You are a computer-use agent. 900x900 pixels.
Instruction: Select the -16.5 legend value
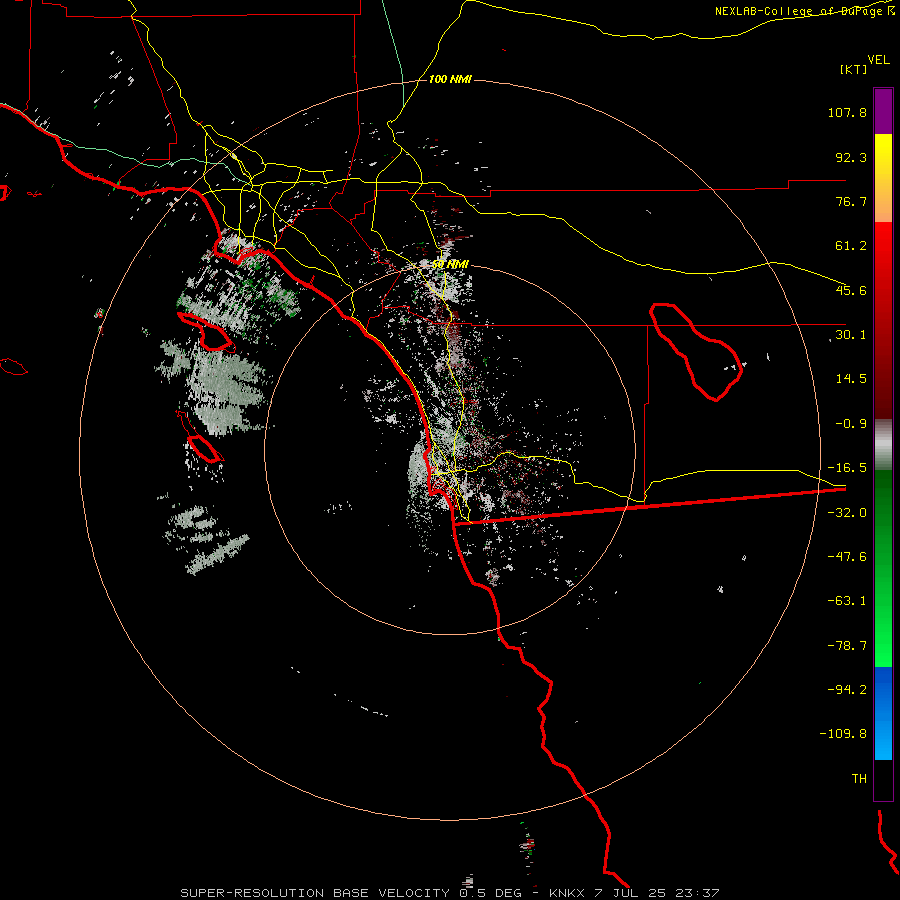[847, 468]
